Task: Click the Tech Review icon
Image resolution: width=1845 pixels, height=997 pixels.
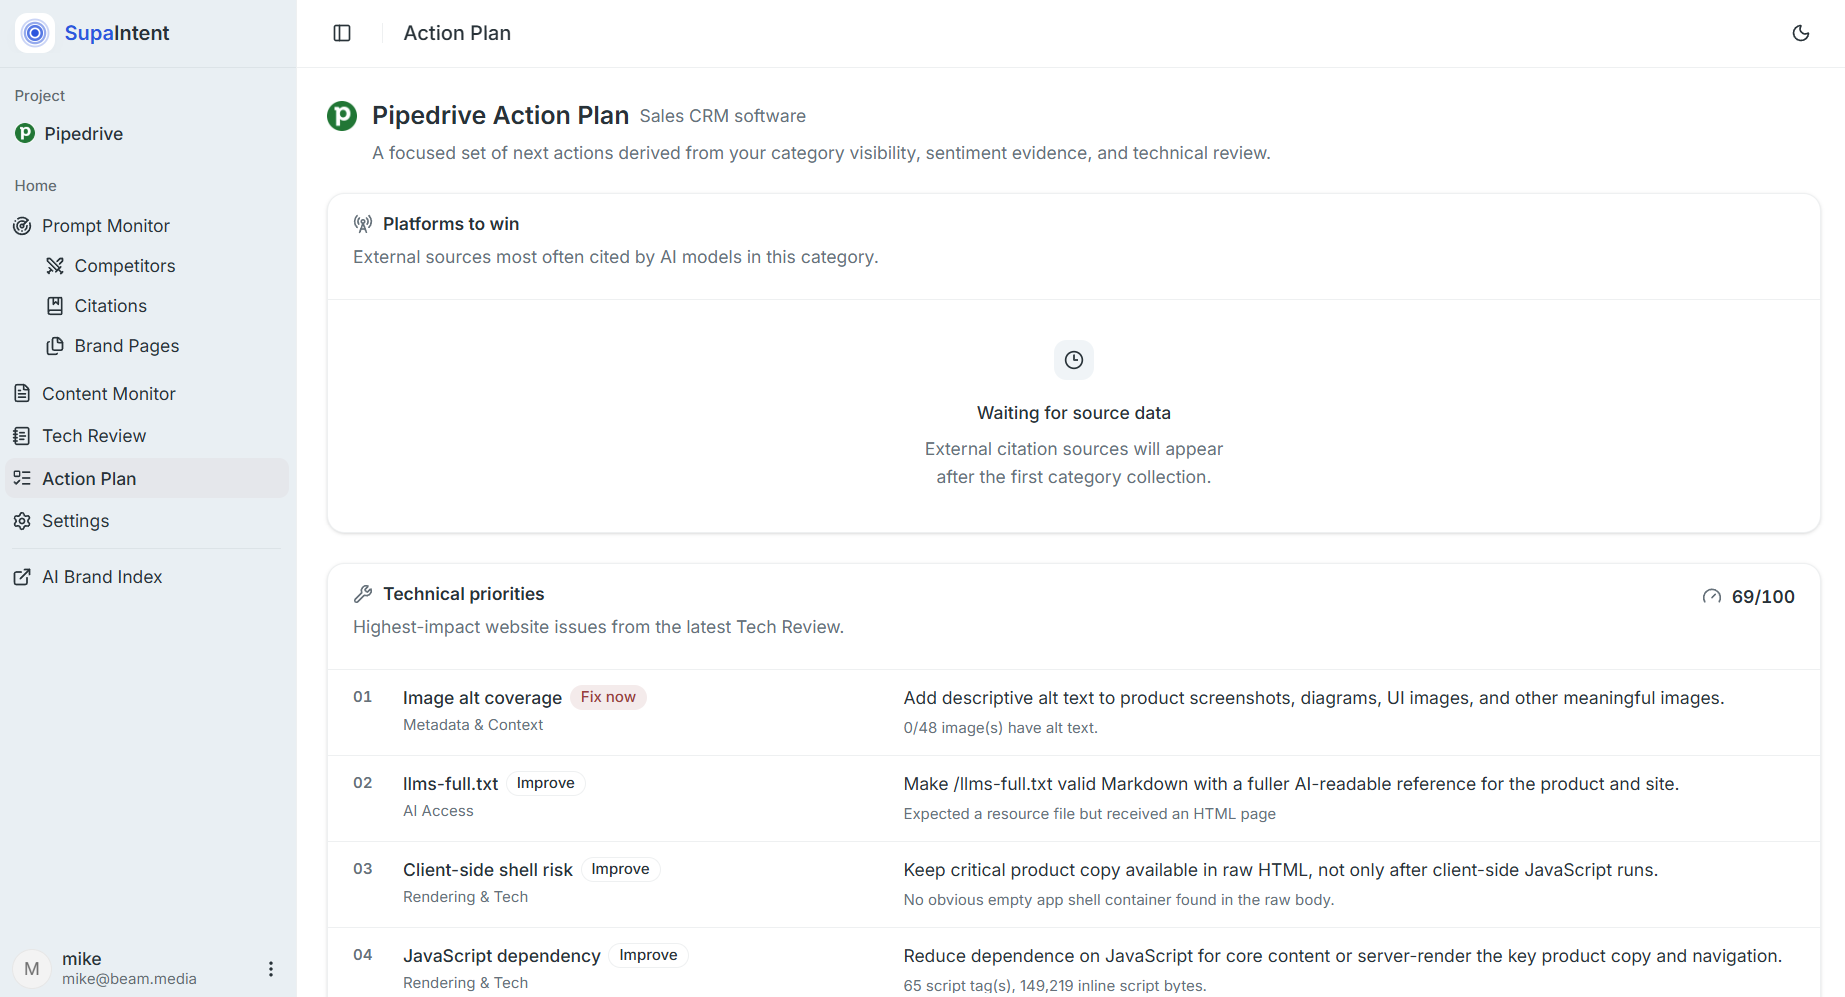Action: pos(22,436)
